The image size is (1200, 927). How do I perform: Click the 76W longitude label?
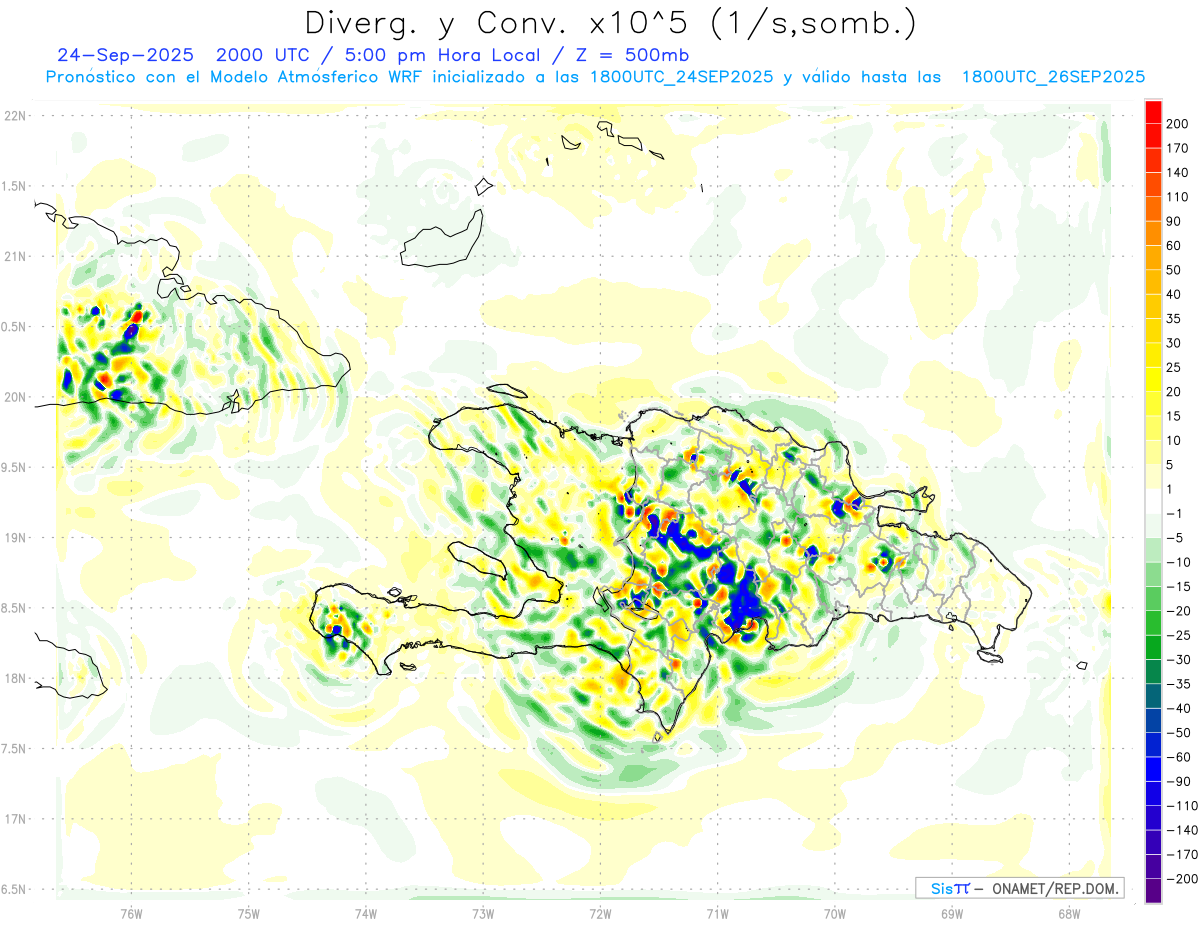point(131,913)
